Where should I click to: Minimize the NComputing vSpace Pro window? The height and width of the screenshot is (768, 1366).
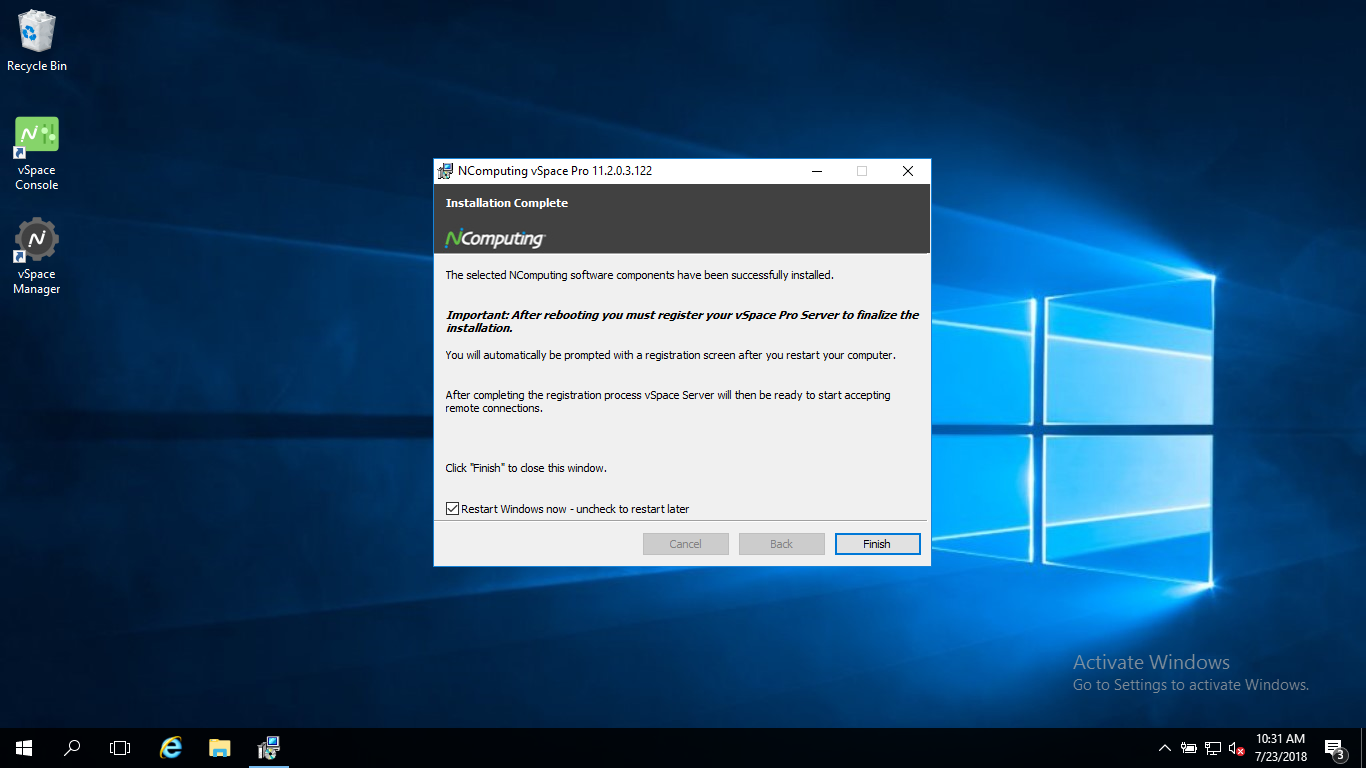[817, 171]
